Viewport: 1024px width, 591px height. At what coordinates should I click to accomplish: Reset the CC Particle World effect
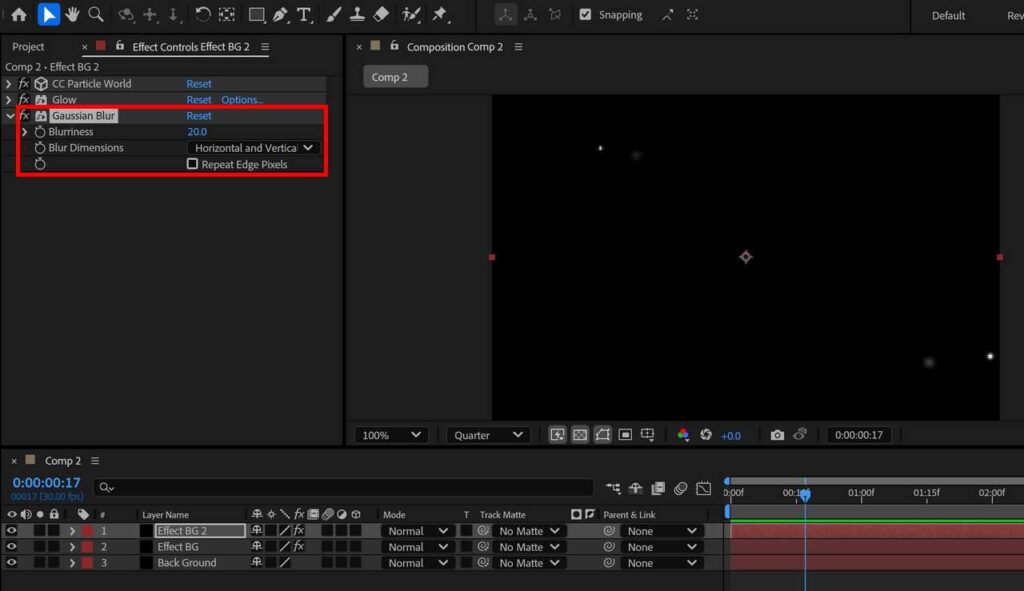[x=199, y=84]
